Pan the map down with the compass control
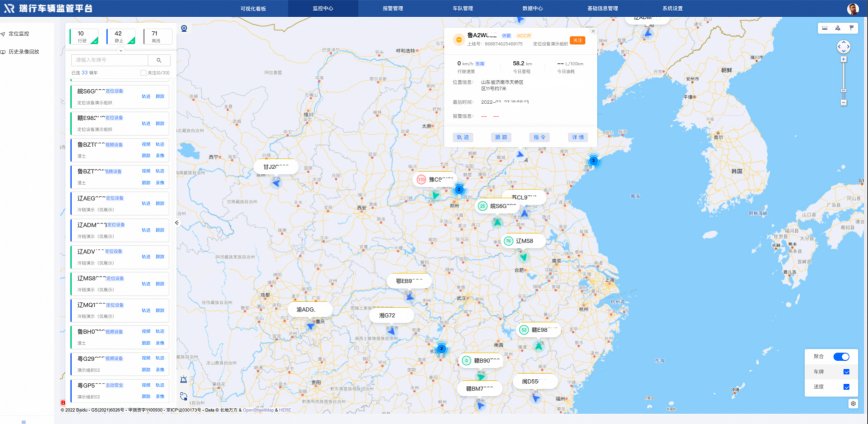This screenshot has width=868, height=424. 844,51
